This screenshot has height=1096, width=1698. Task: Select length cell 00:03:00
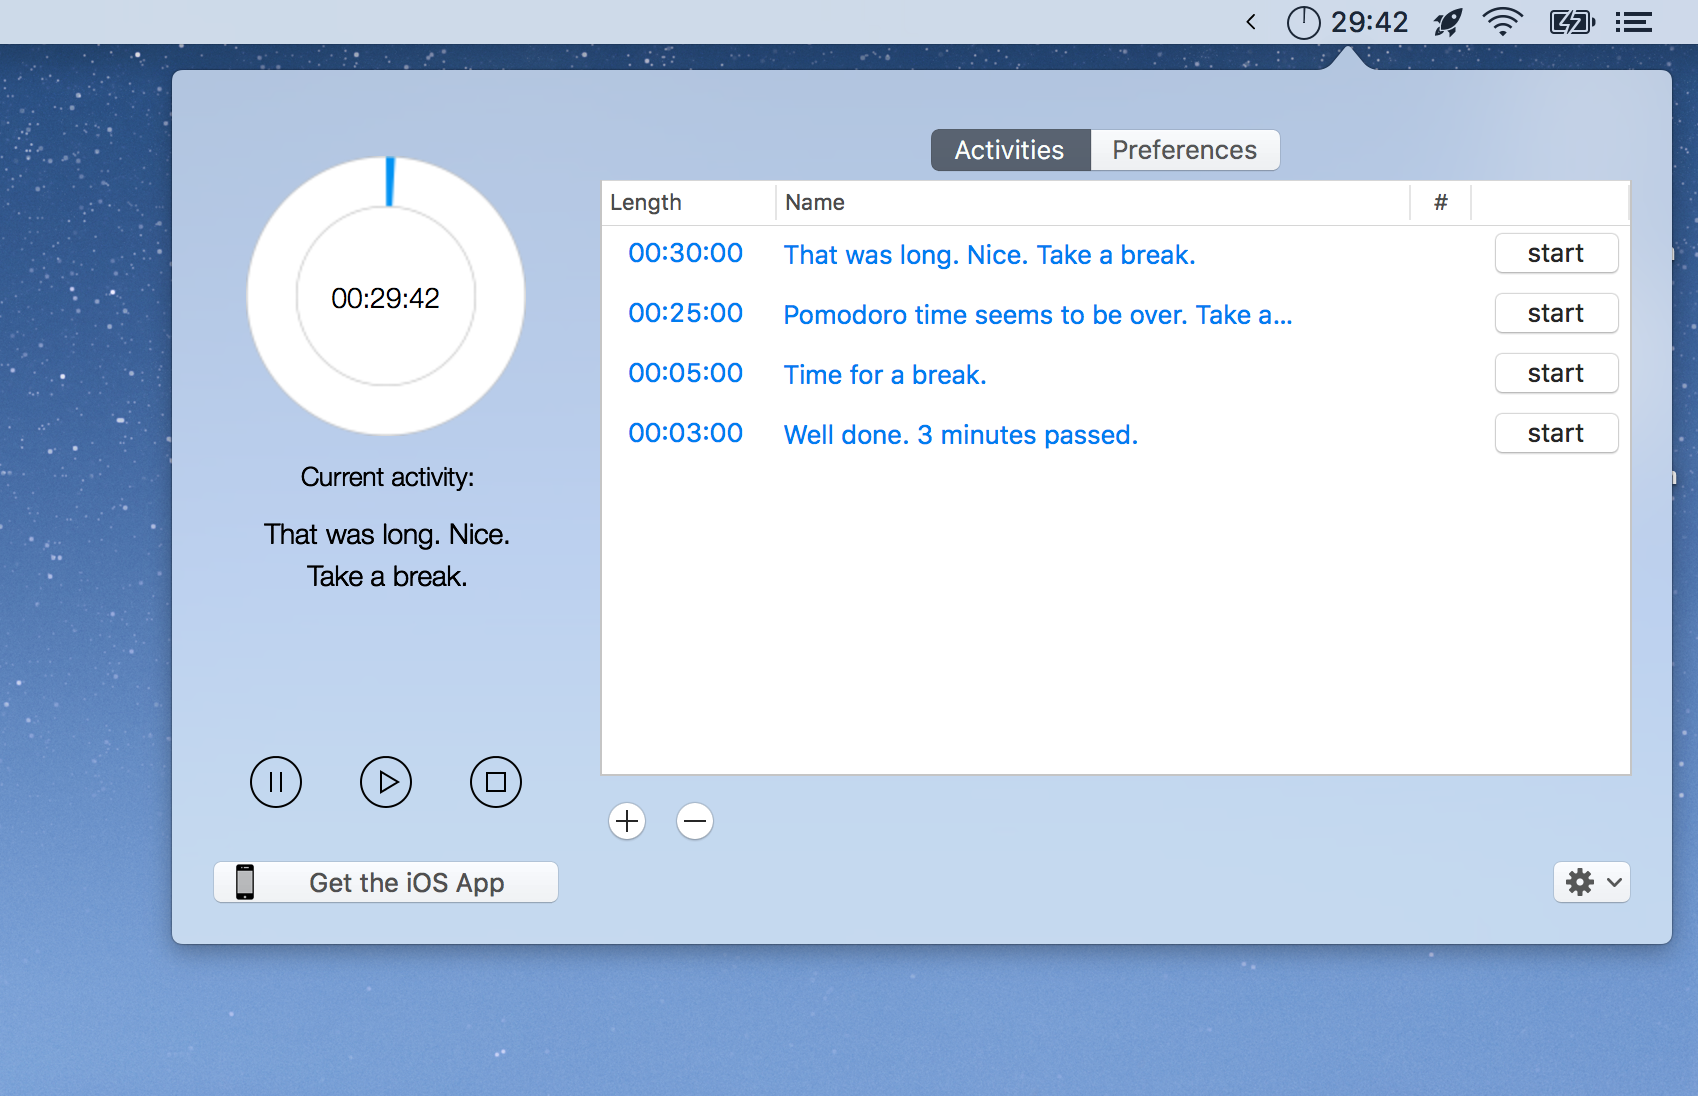pos(686,433)
